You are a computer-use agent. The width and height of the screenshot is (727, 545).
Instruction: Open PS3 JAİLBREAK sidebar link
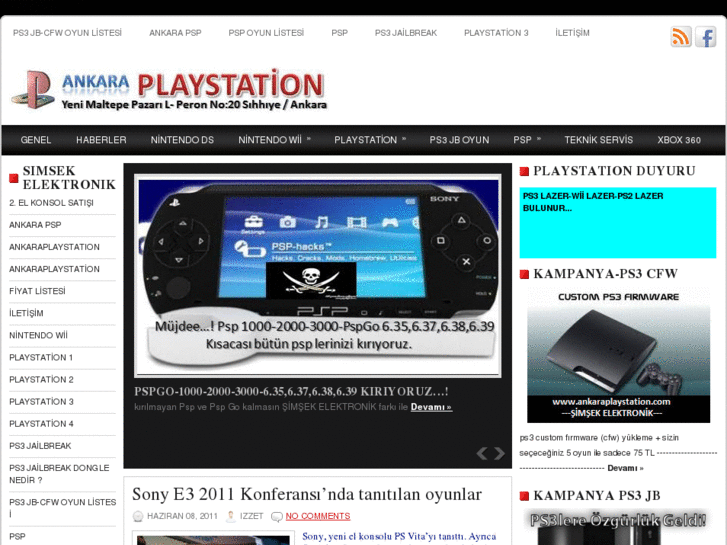tap(40, 446)
